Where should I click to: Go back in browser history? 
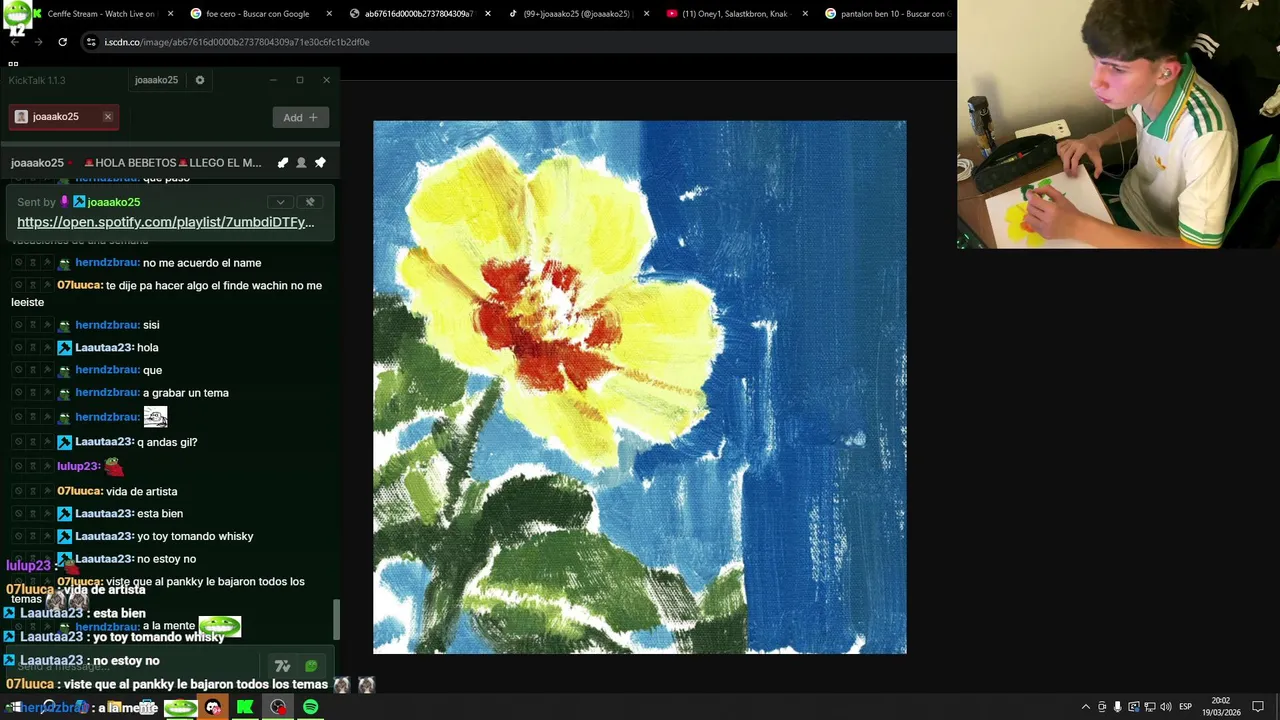click(15, 42)
